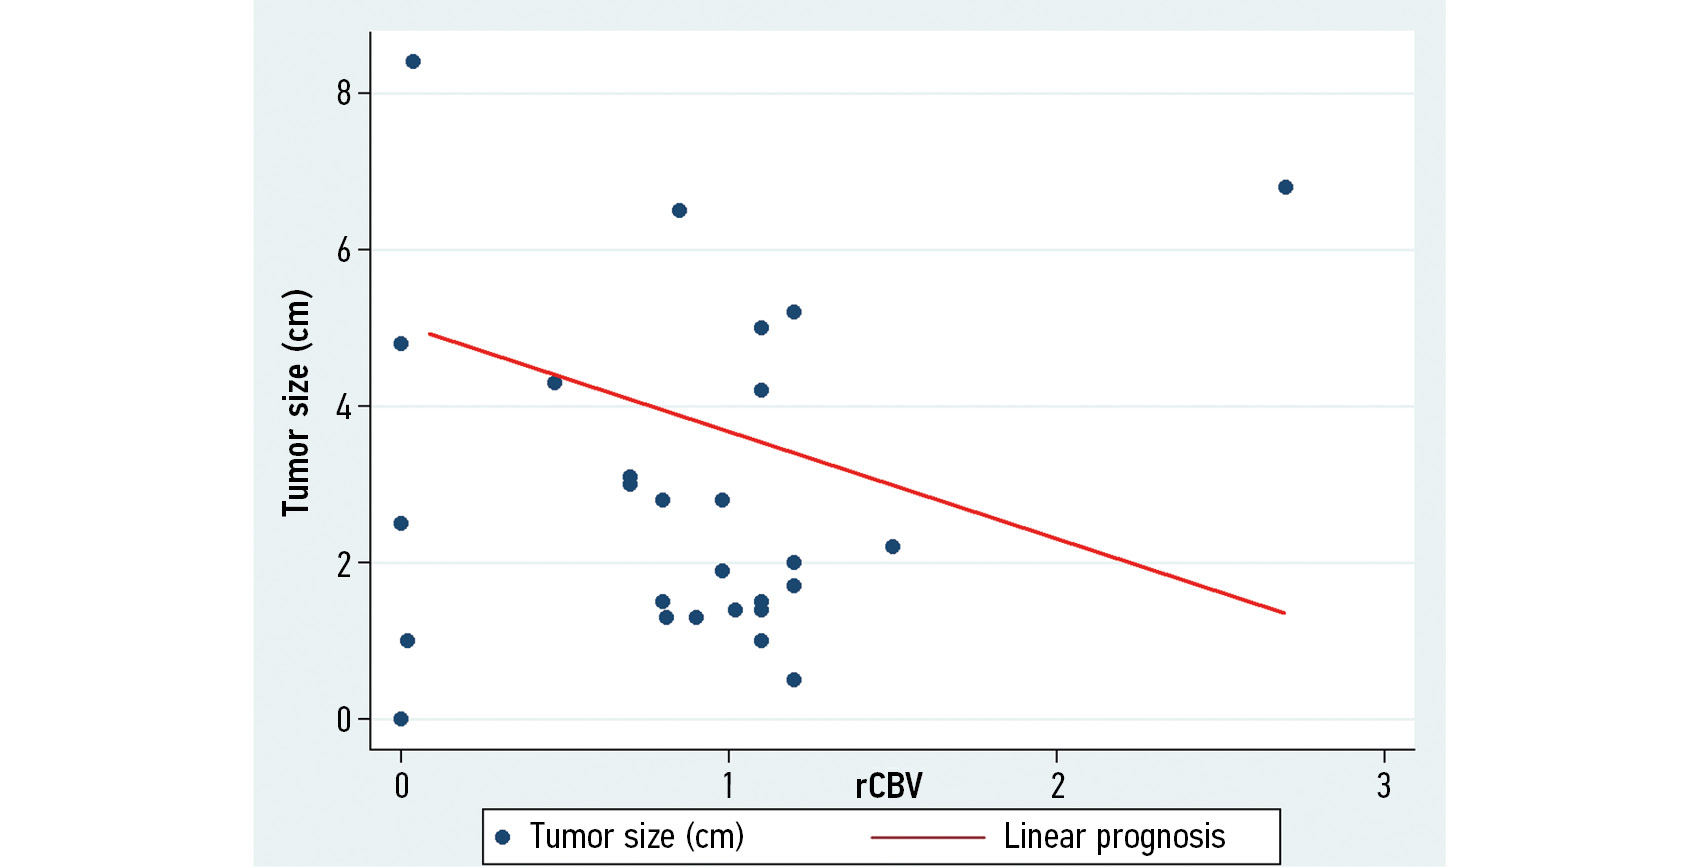Select the data point near rCBV 1.5
Viewport: 1699px width, 867px height.
(x=893, y=547)
